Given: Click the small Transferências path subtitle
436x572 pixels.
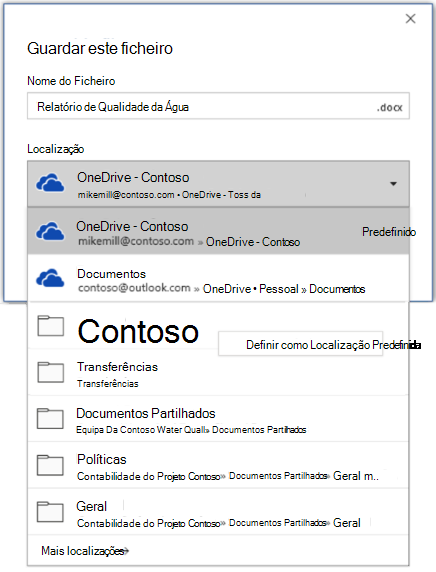Looking at the screenshot, I should tap(108, 384).
